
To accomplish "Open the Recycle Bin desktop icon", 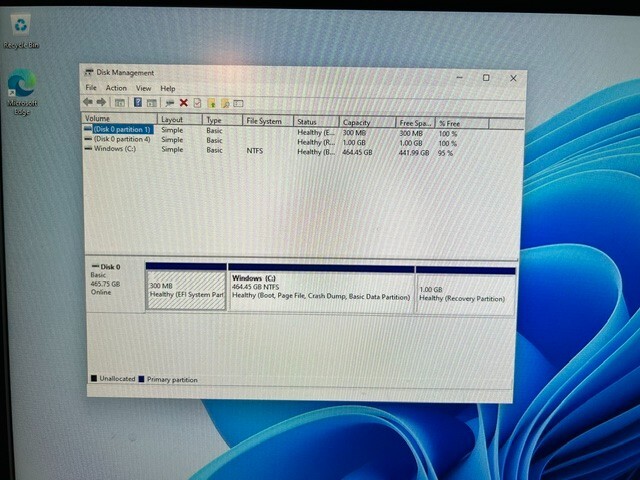I will (21, 32).
